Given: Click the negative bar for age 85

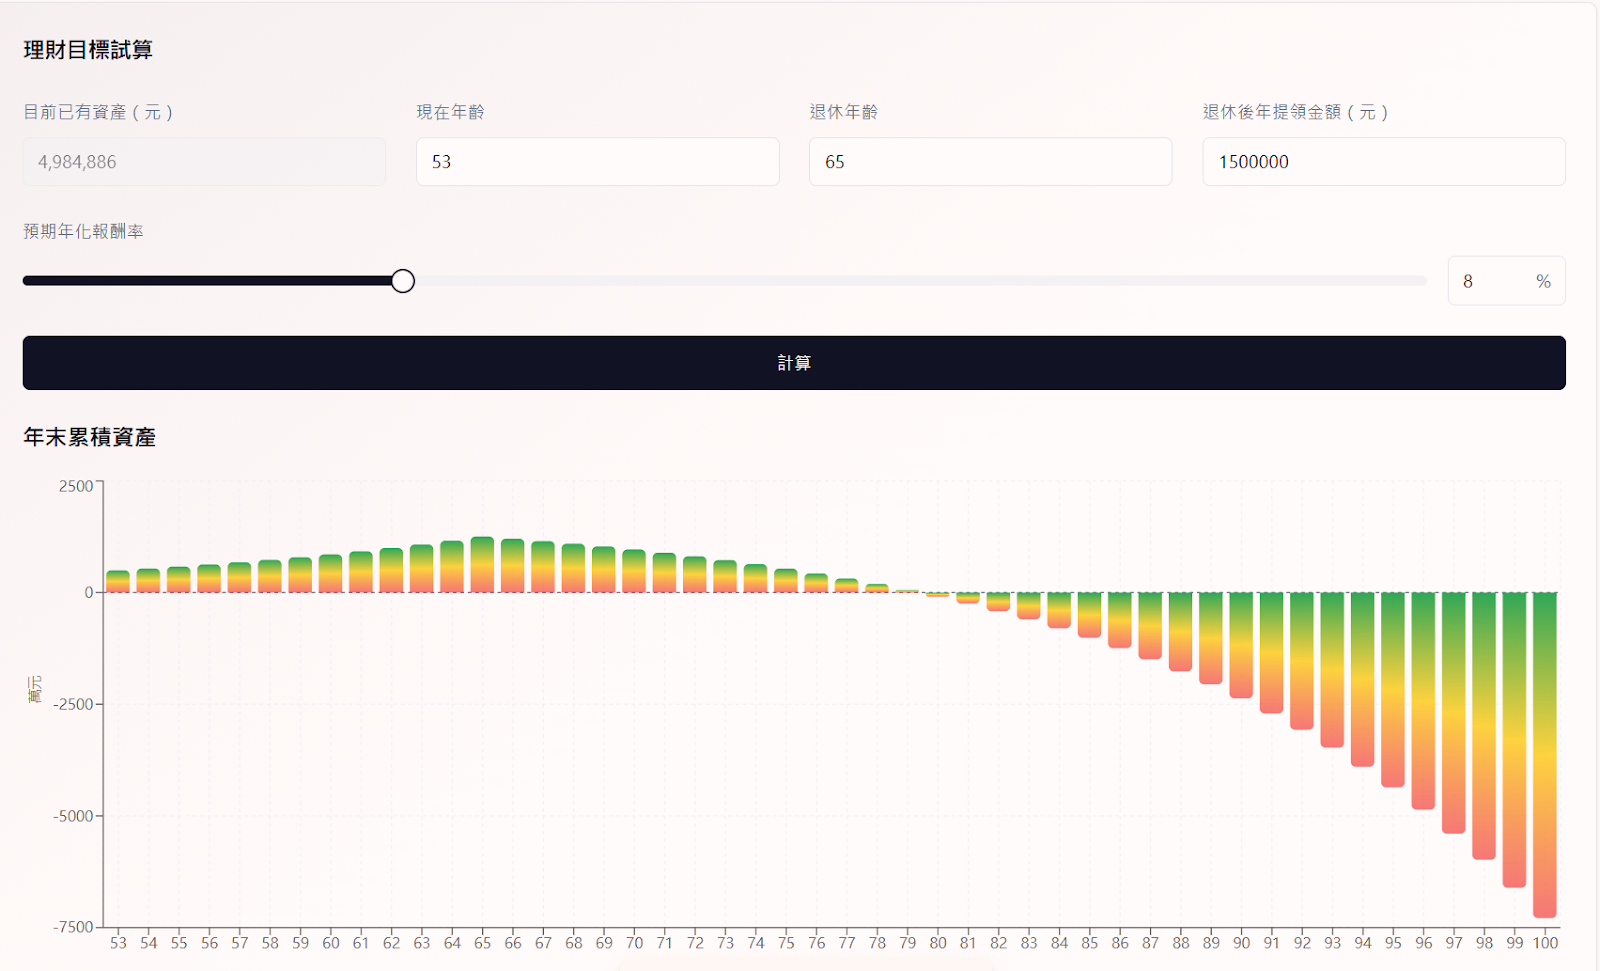Looking at the screenshot, I should click(x=1089, y=614).
